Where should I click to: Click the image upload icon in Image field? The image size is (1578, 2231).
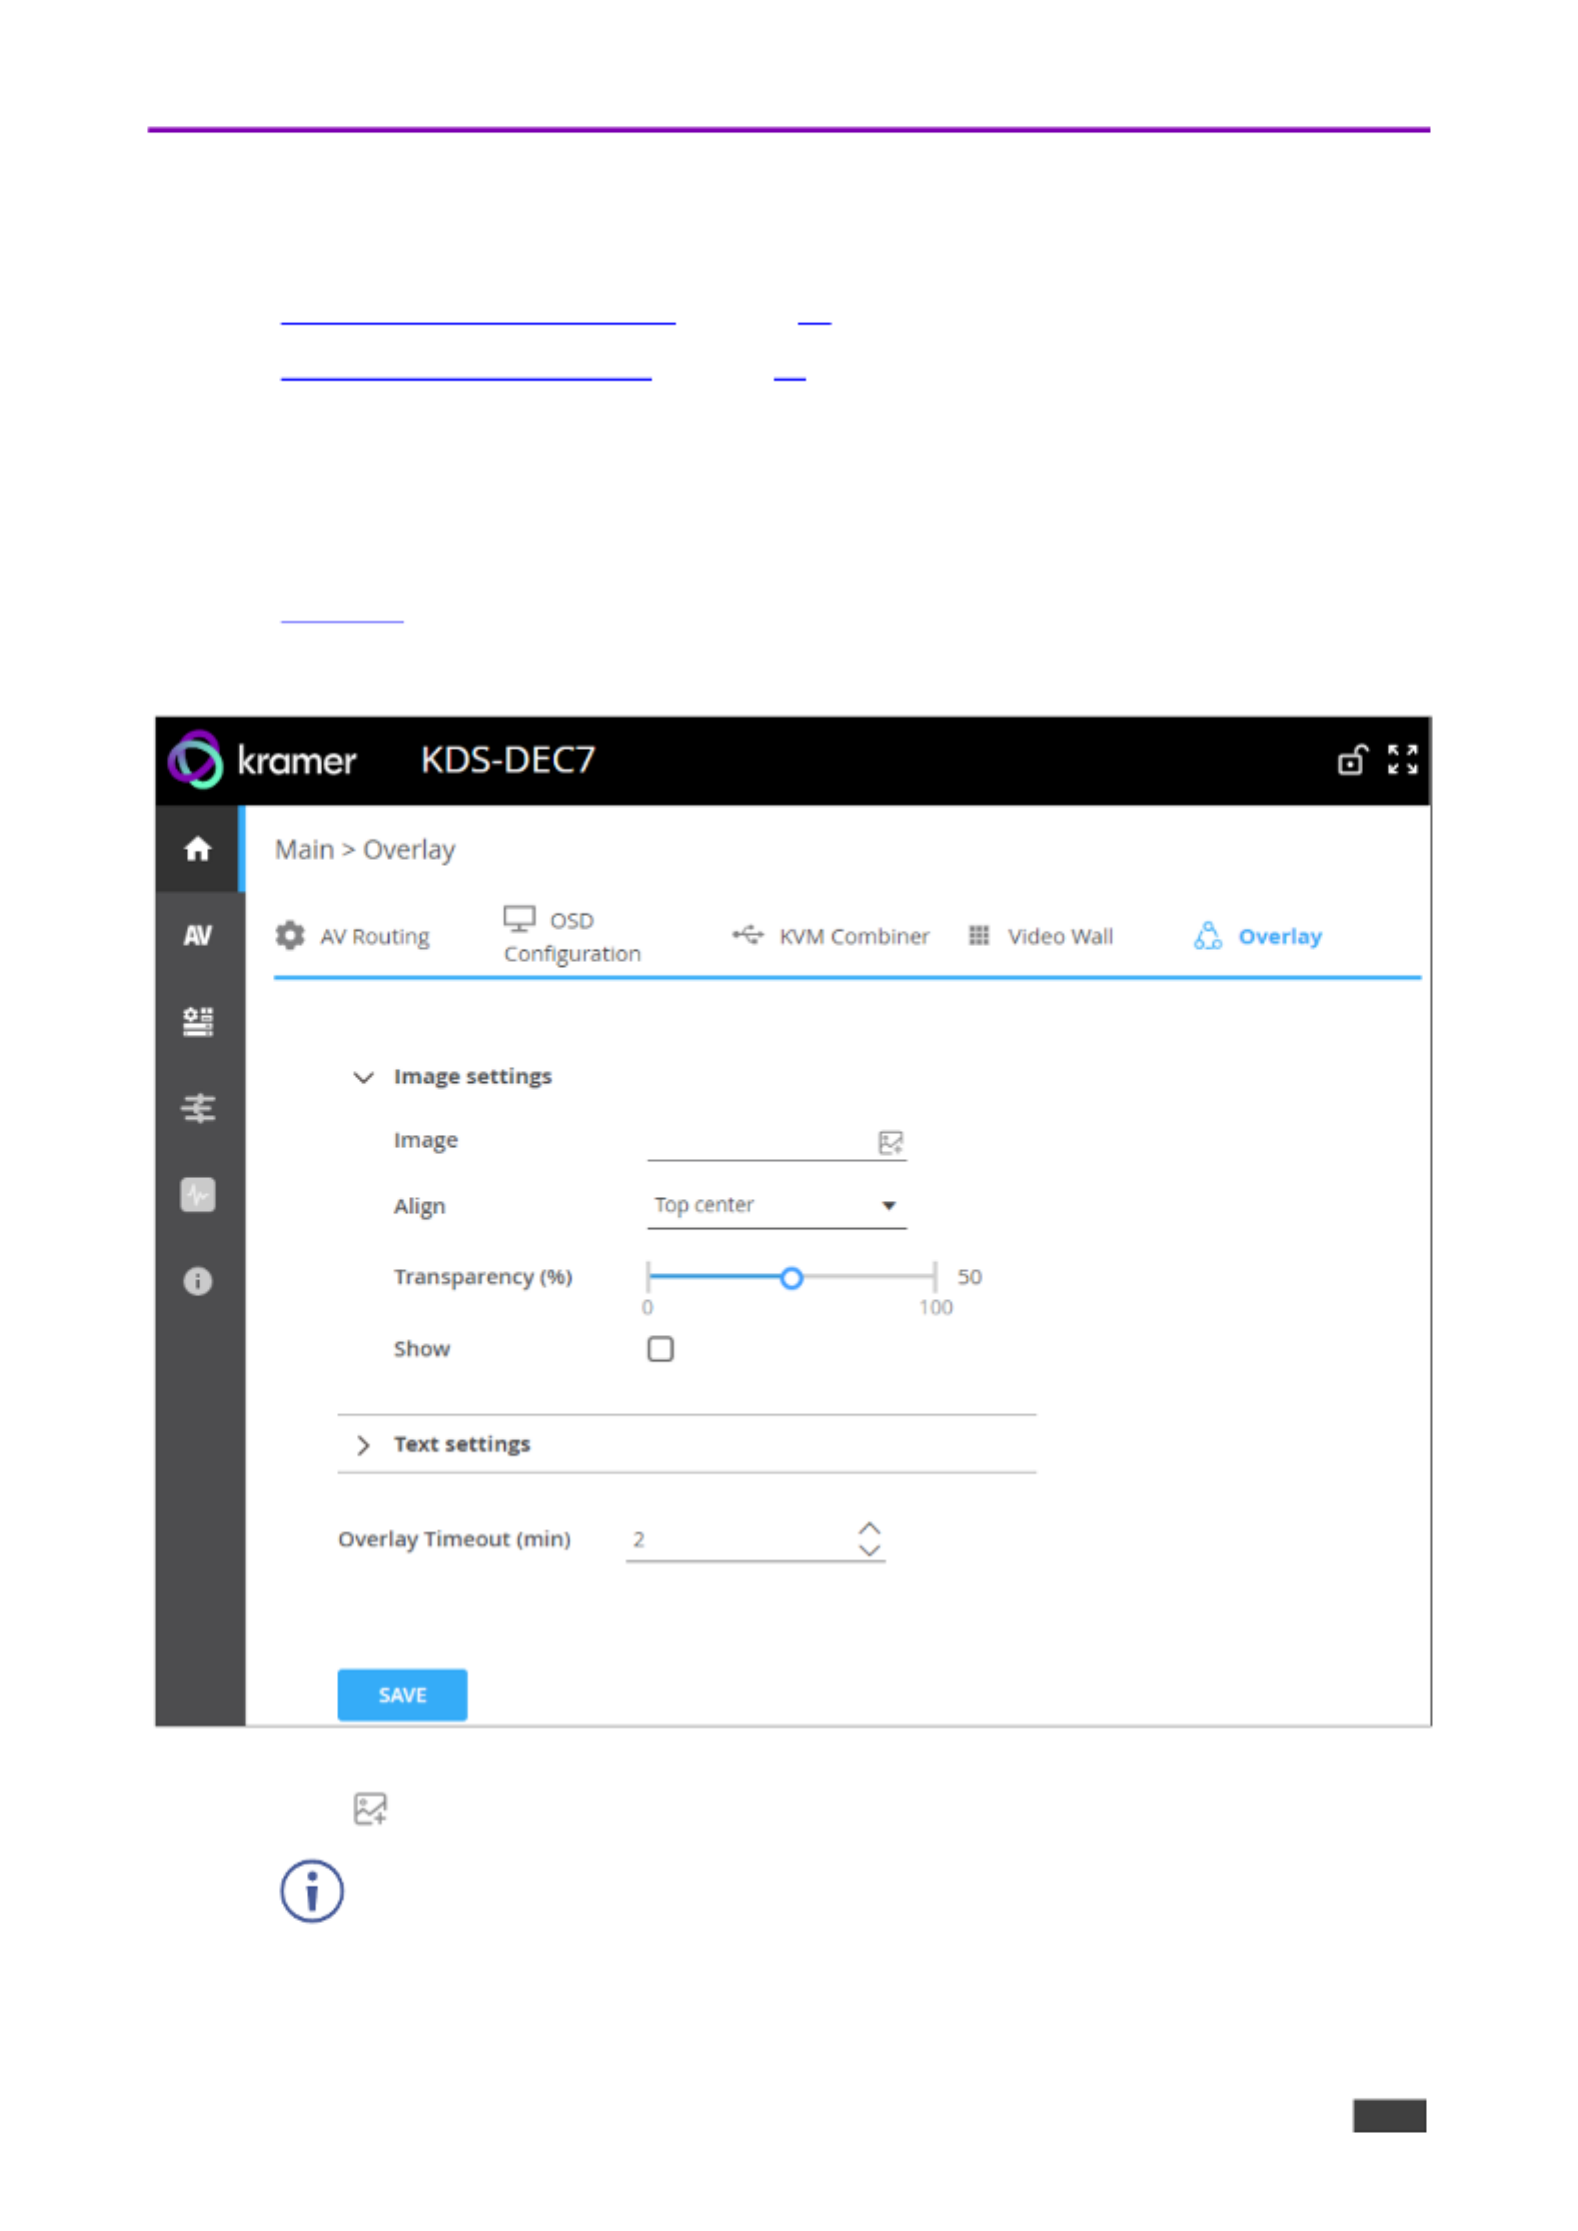[x=890, y=1142]
